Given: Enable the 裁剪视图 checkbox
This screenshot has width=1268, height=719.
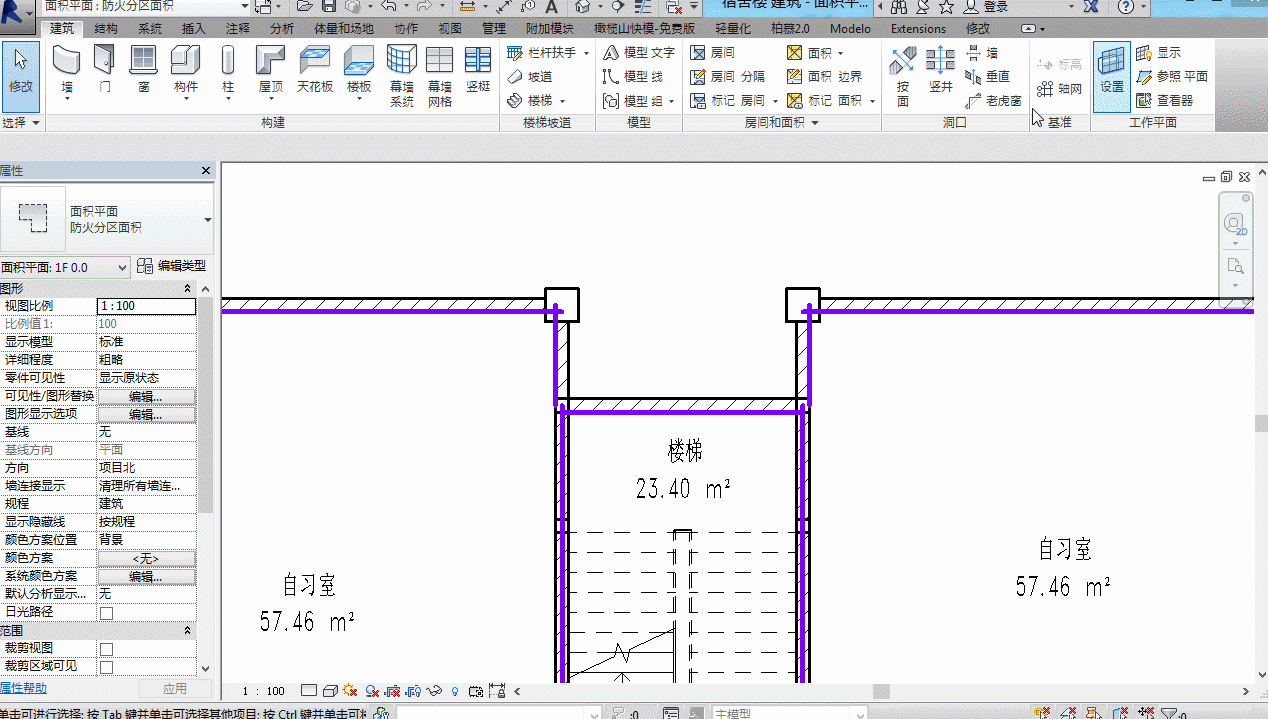Looking at the screenshot, I should pyautogui.click(x=106, y=649).
